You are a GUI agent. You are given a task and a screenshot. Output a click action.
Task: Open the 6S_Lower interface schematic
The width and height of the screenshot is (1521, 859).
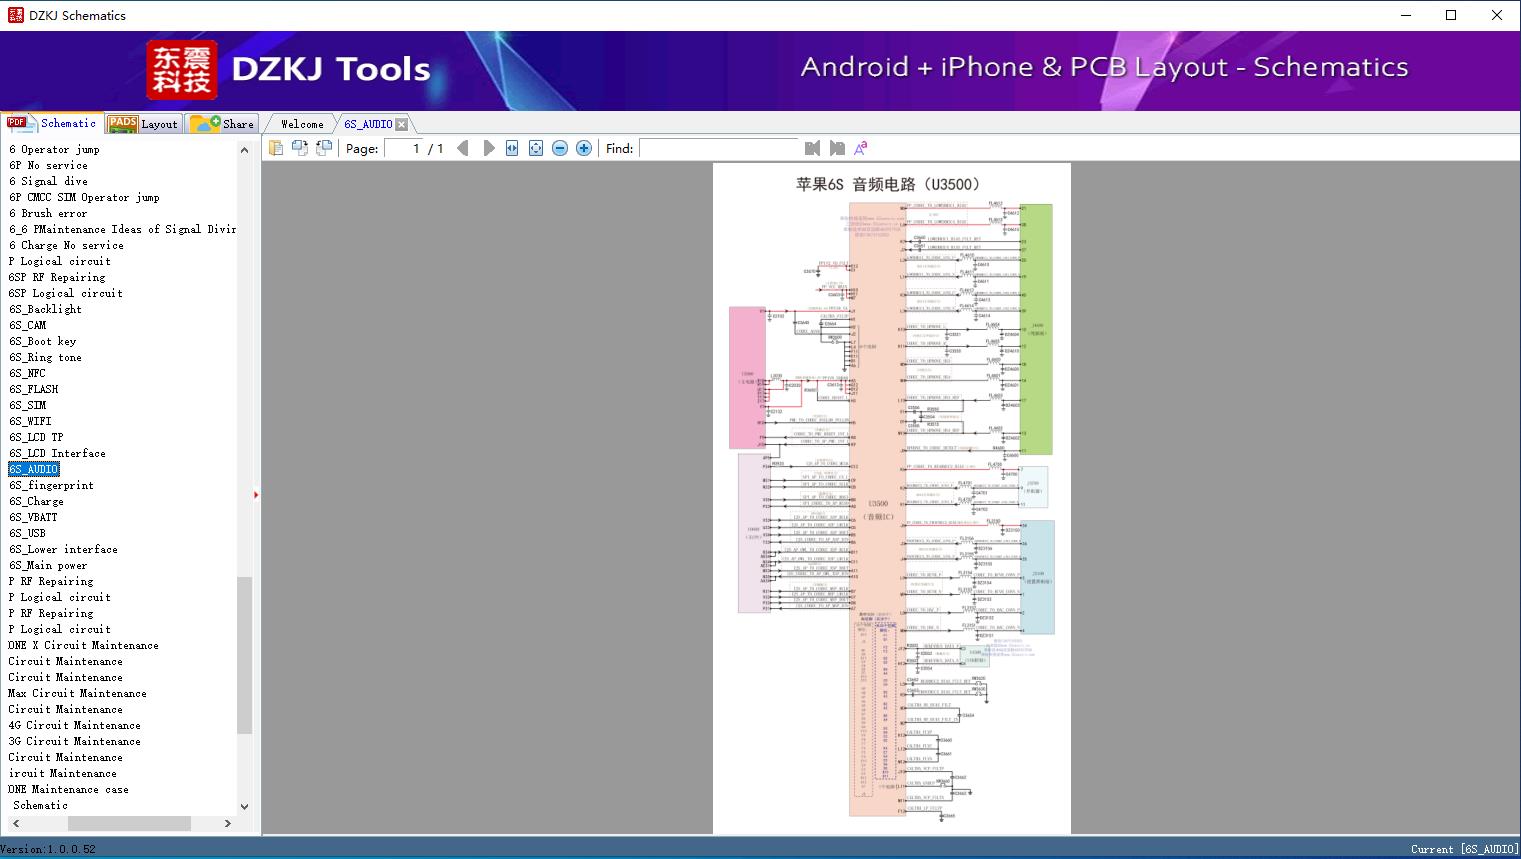tap(63, 549)
